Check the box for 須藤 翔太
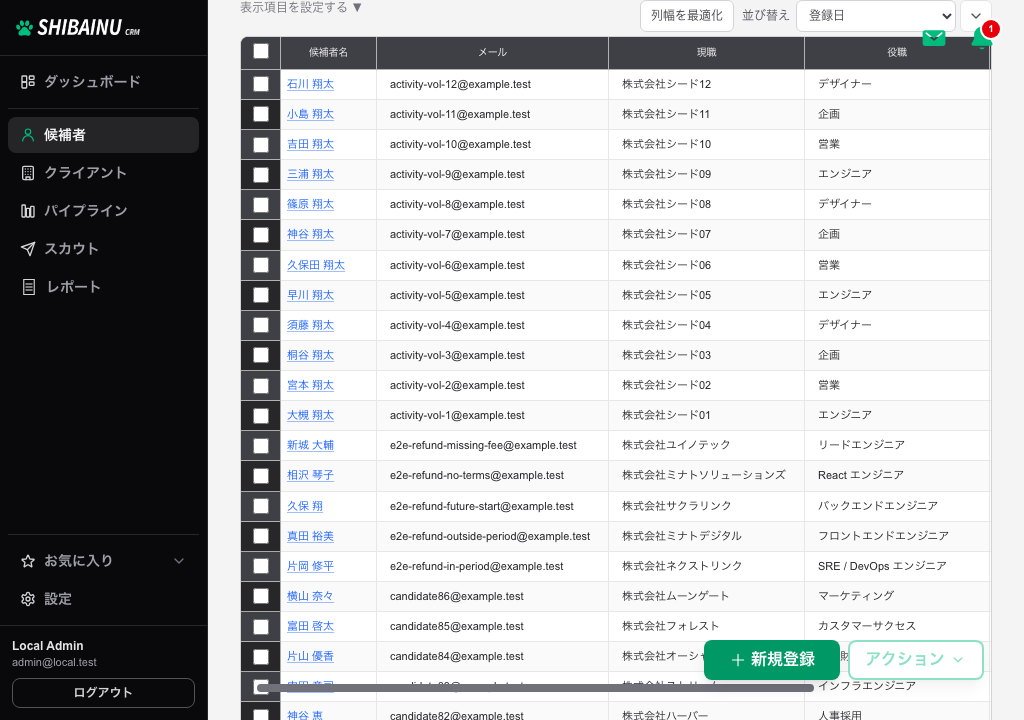 tap(261, 325)
